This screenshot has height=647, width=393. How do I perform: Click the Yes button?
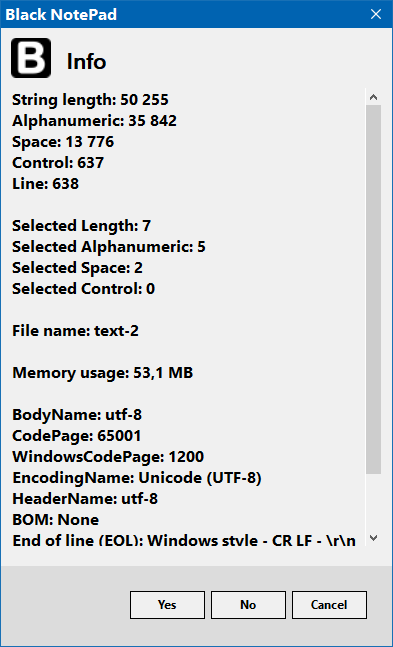pos(167,605)
